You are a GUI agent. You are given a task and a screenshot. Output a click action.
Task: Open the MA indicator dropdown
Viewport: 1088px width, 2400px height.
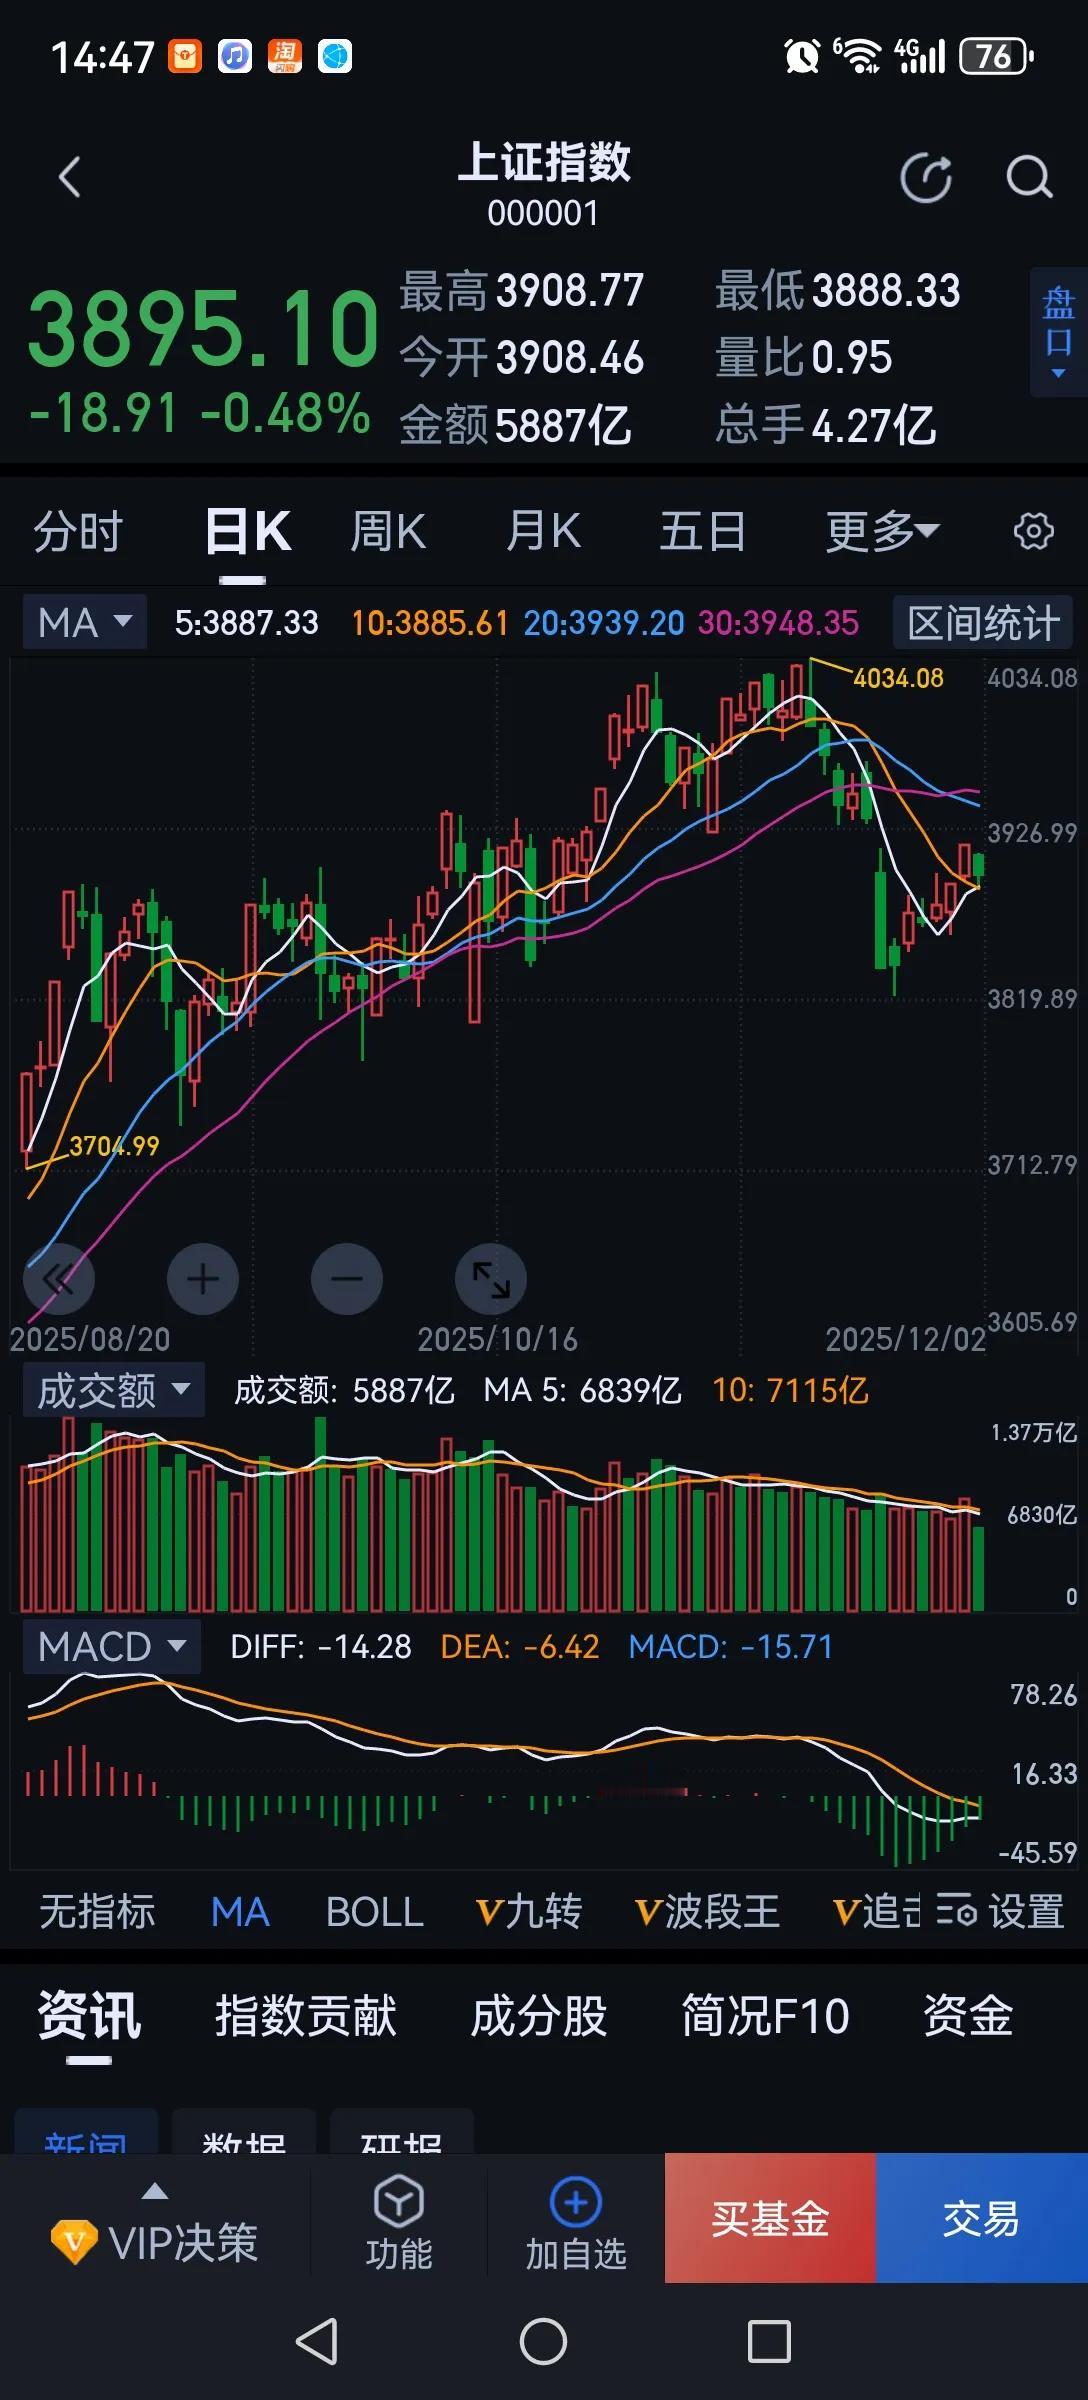[85, 622]
